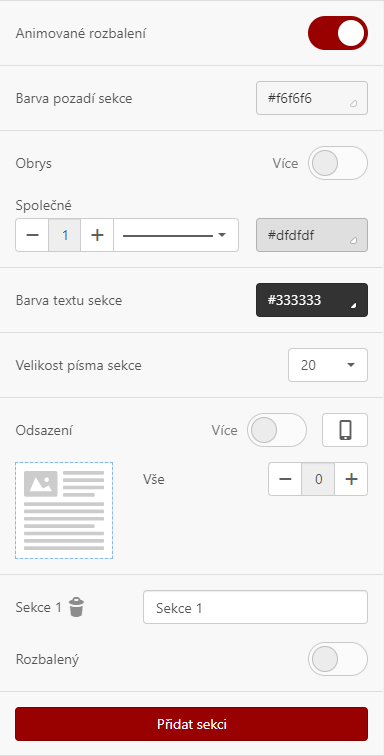Decrease the Obrys border width with minus
This screenshot has width=384, height=756.
tap(32, 235)
